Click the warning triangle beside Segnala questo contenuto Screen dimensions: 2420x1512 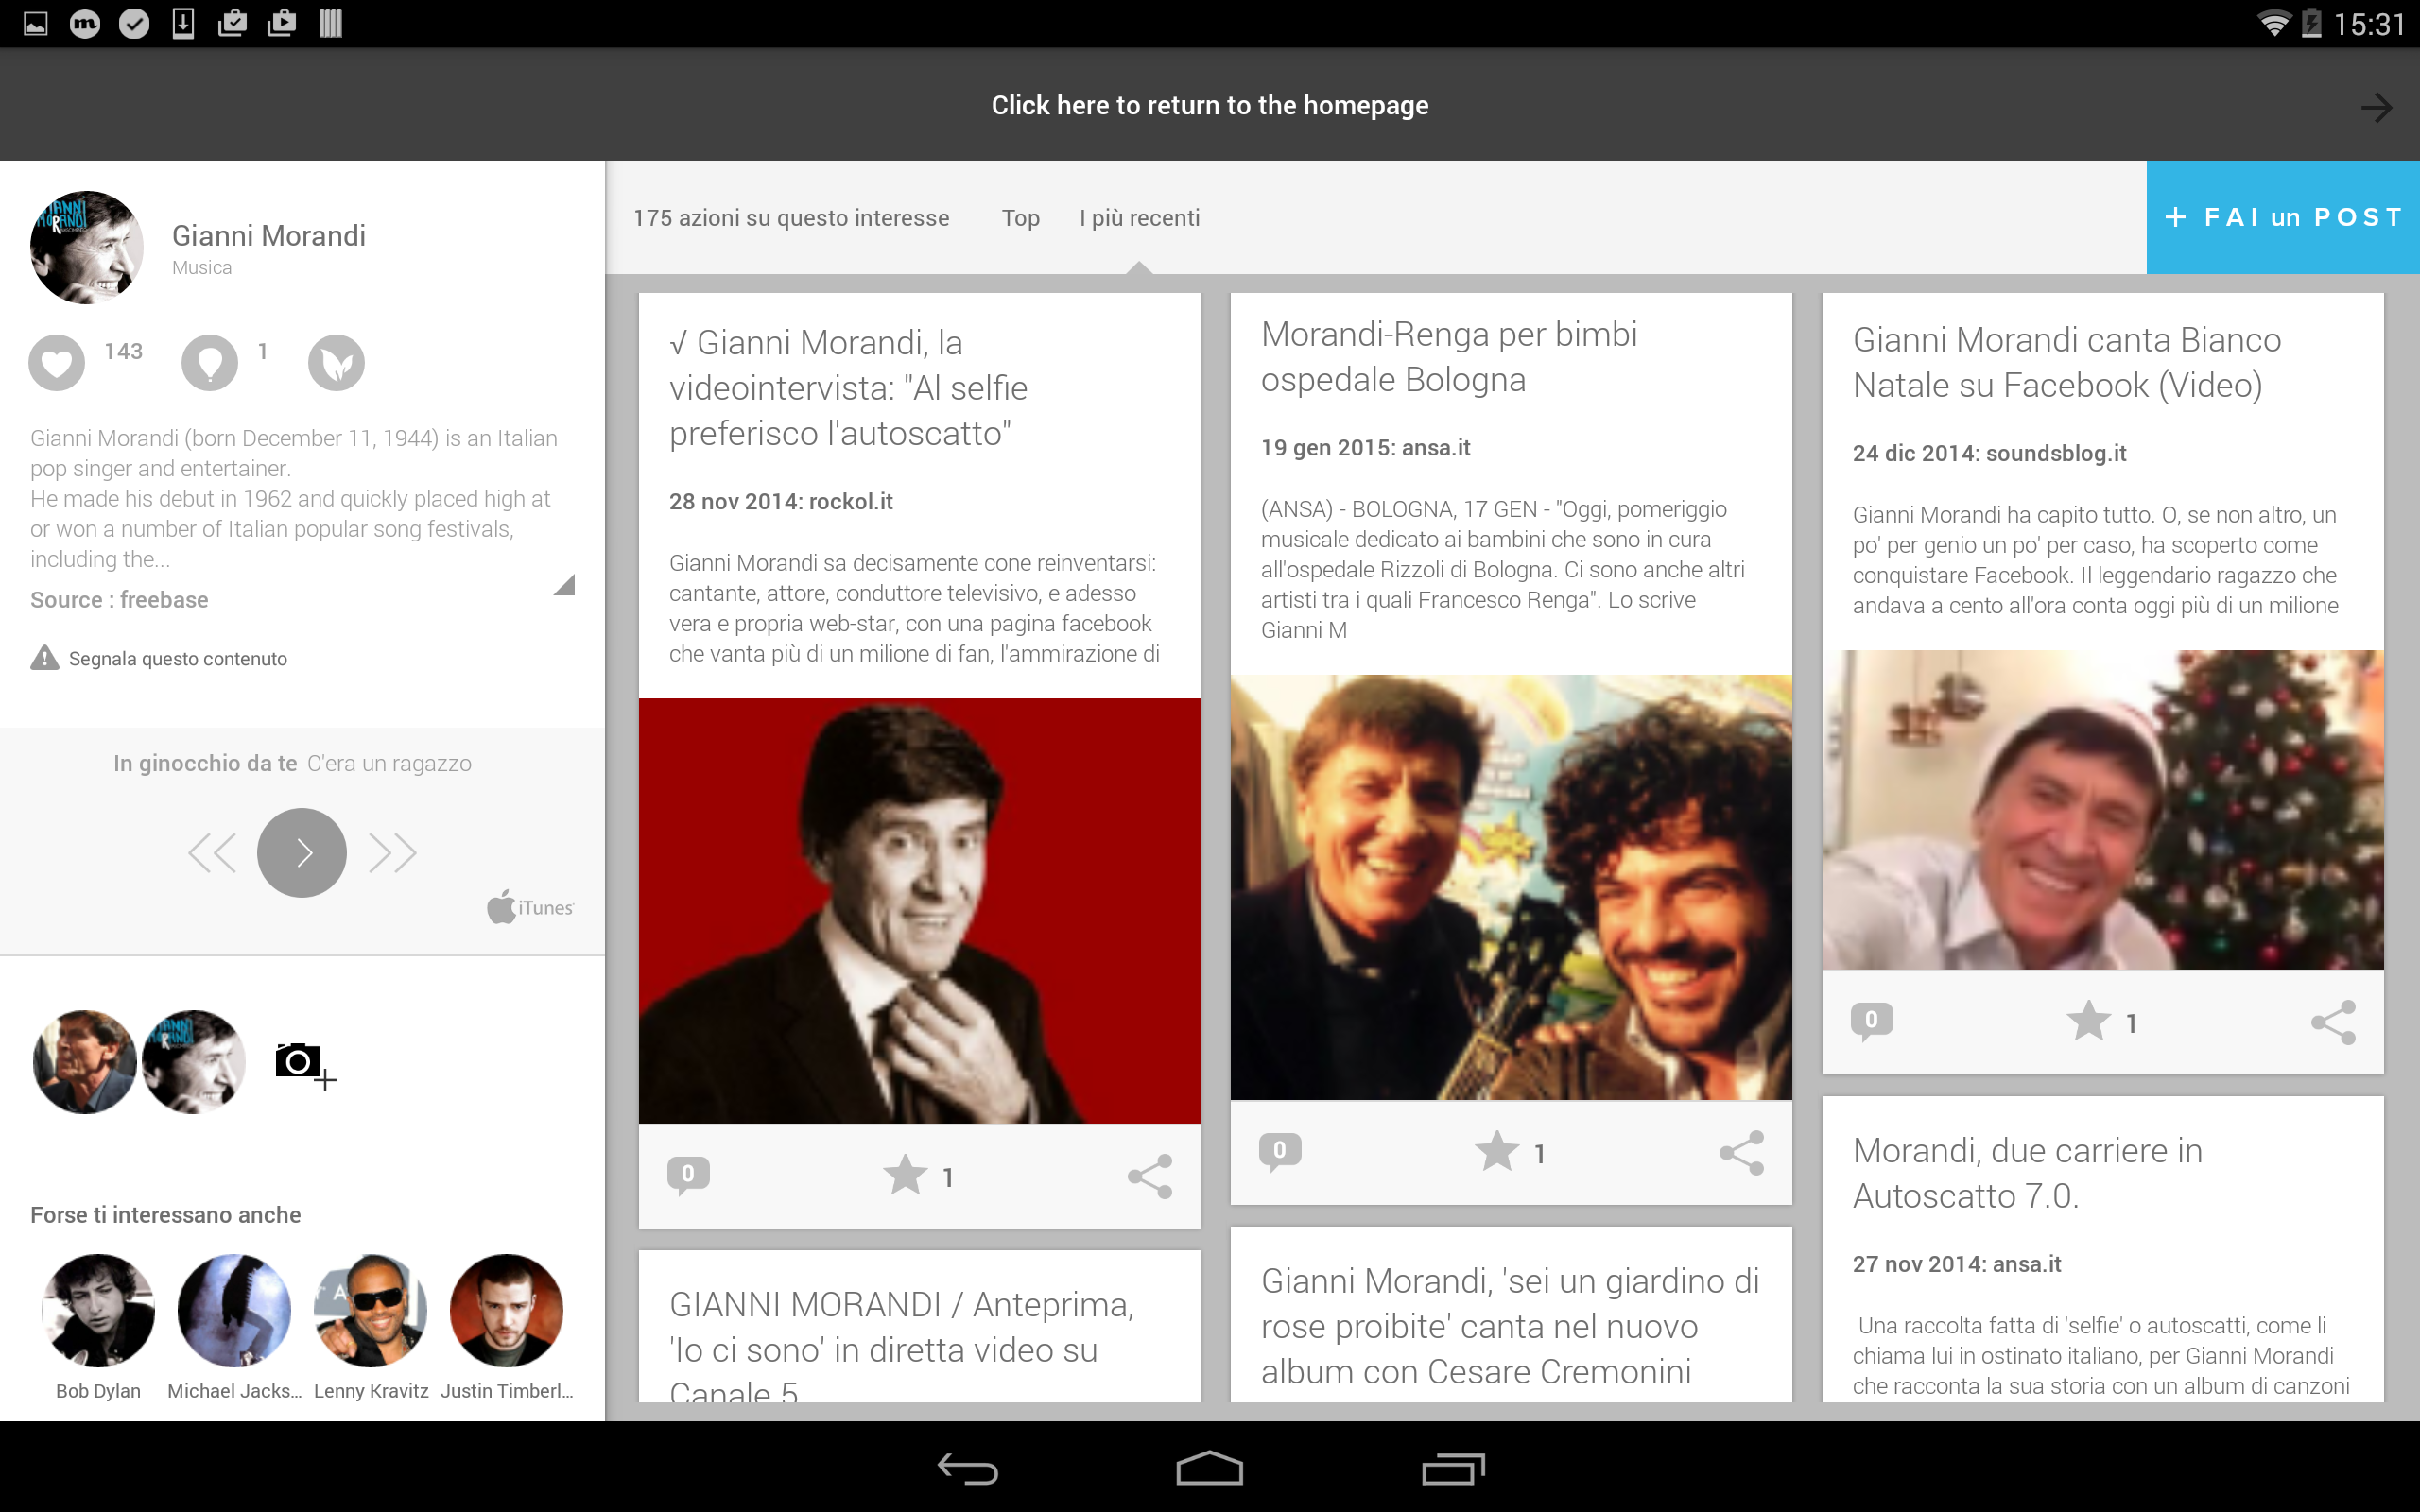(45, 658)
